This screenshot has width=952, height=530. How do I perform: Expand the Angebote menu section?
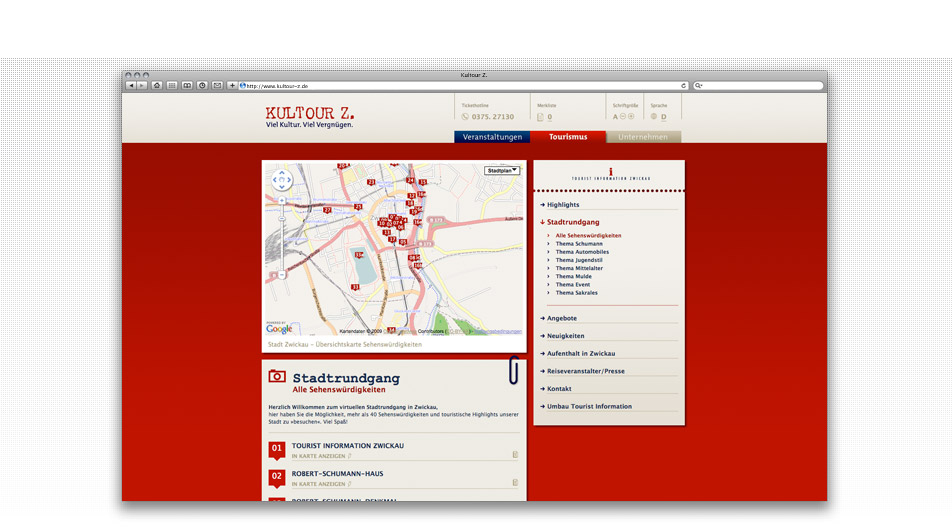[561, 319]
